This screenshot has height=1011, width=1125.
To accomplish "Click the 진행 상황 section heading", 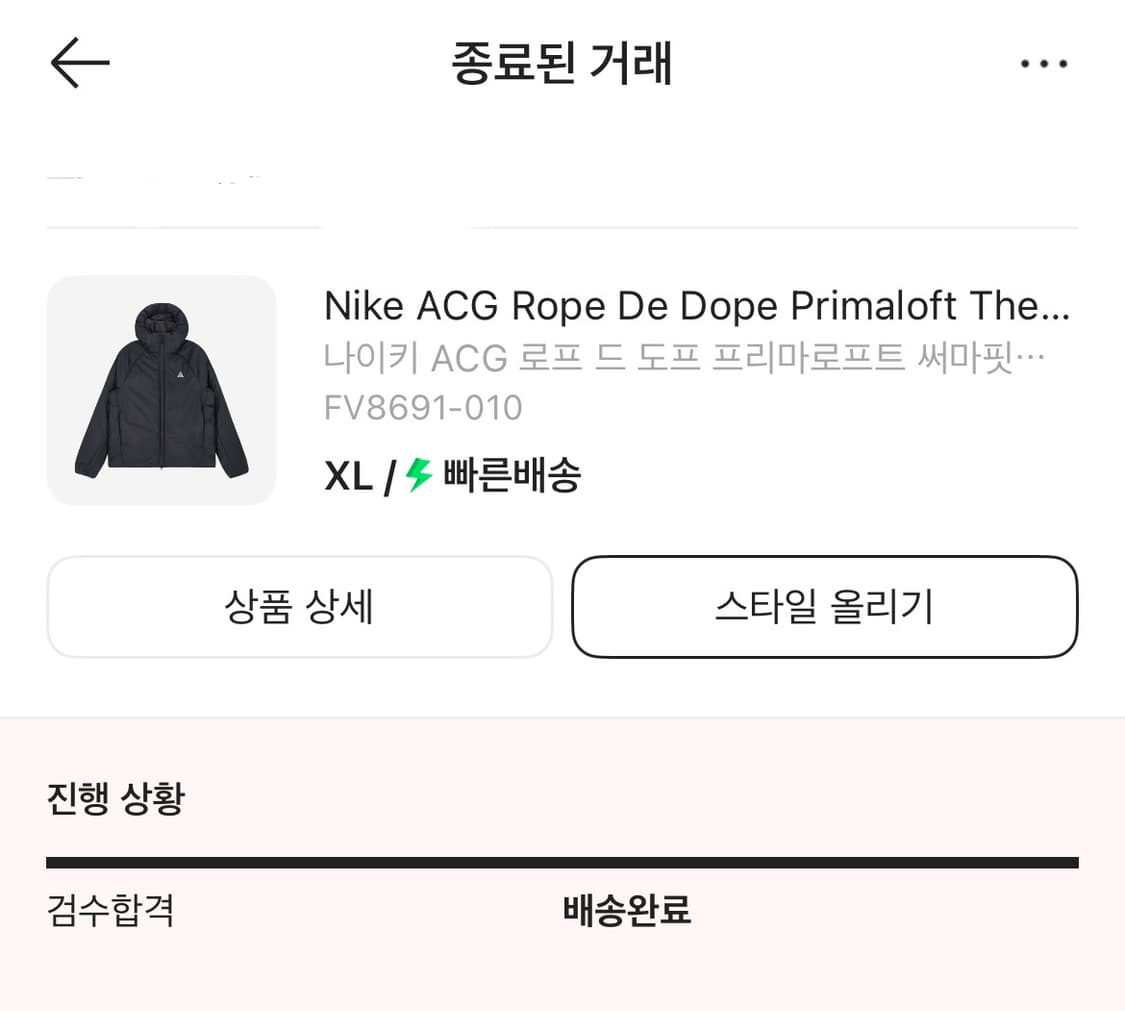I will click(x=114, y=799).
